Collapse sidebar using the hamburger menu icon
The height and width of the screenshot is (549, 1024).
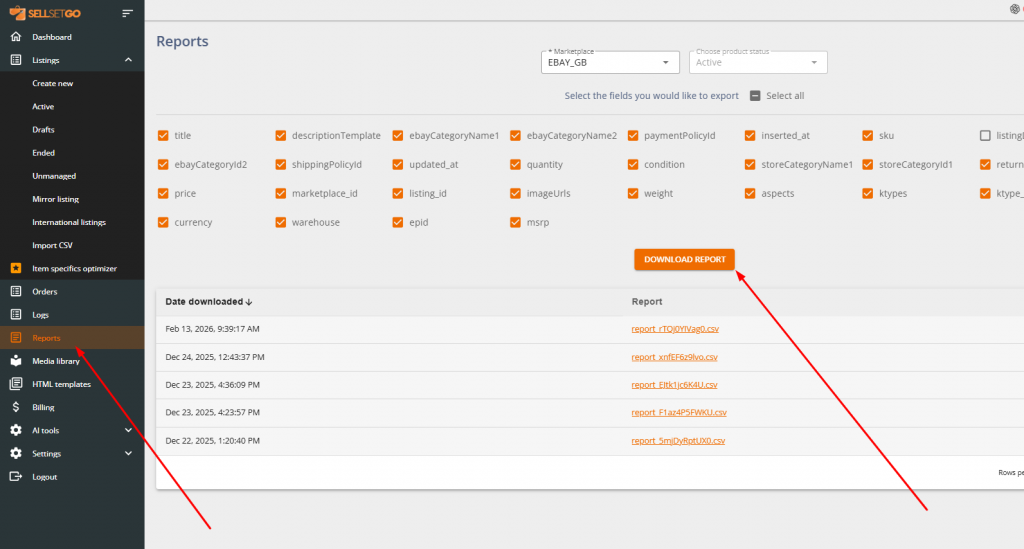[127, 13]
